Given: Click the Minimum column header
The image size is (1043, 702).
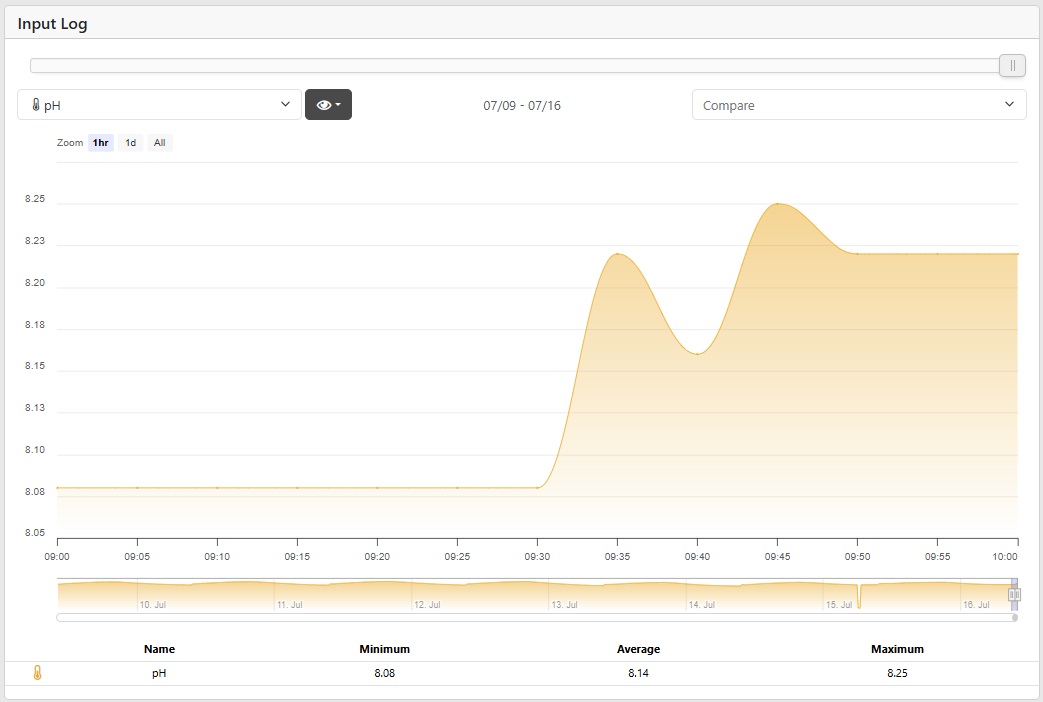Looking at the screenshot, I should [384, 649].
